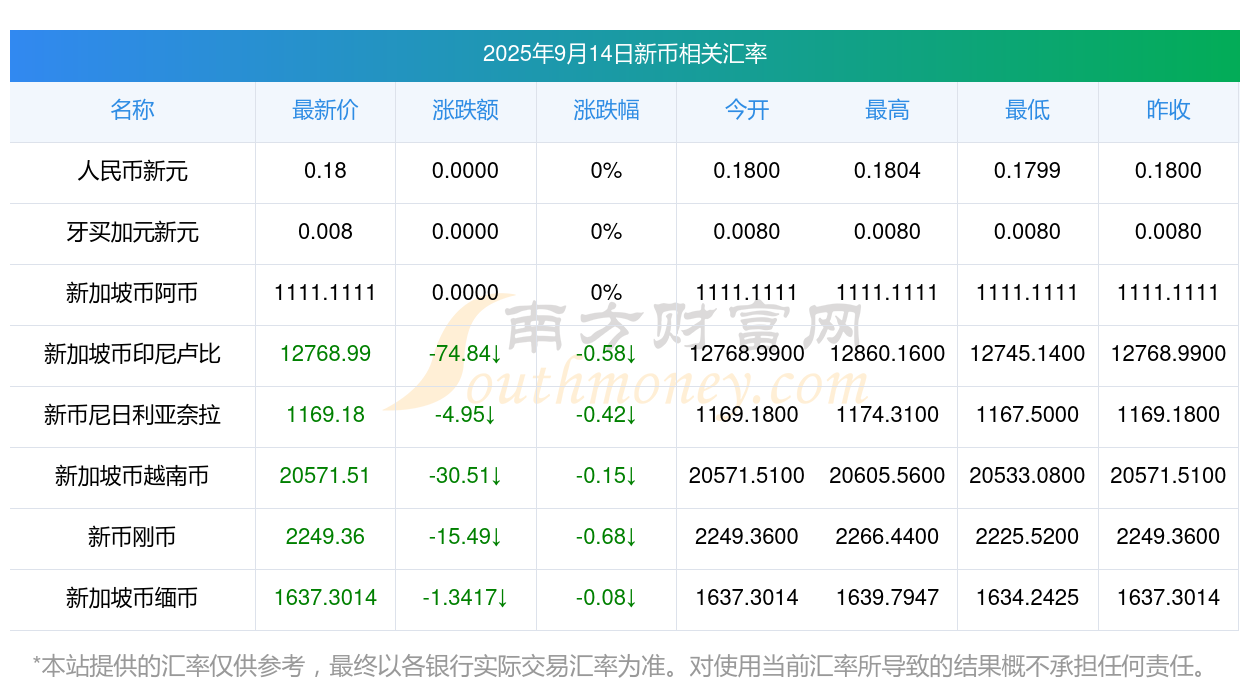Image resolution: width=1250 pixels, height=698 pixels.
Task: Click the row name 新加坡币印尼卢比
Action: tap(133, 354)
